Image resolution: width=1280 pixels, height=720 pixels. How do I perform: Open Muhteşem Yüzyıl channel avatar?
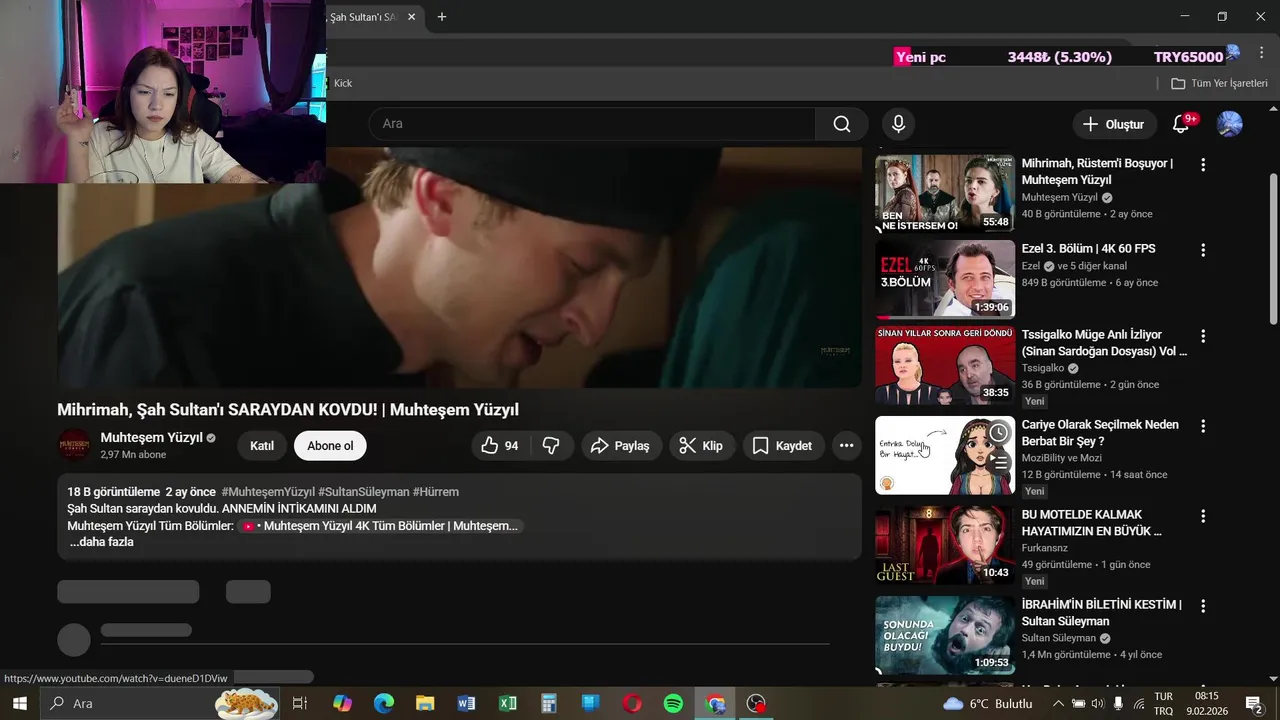(74, 445)
